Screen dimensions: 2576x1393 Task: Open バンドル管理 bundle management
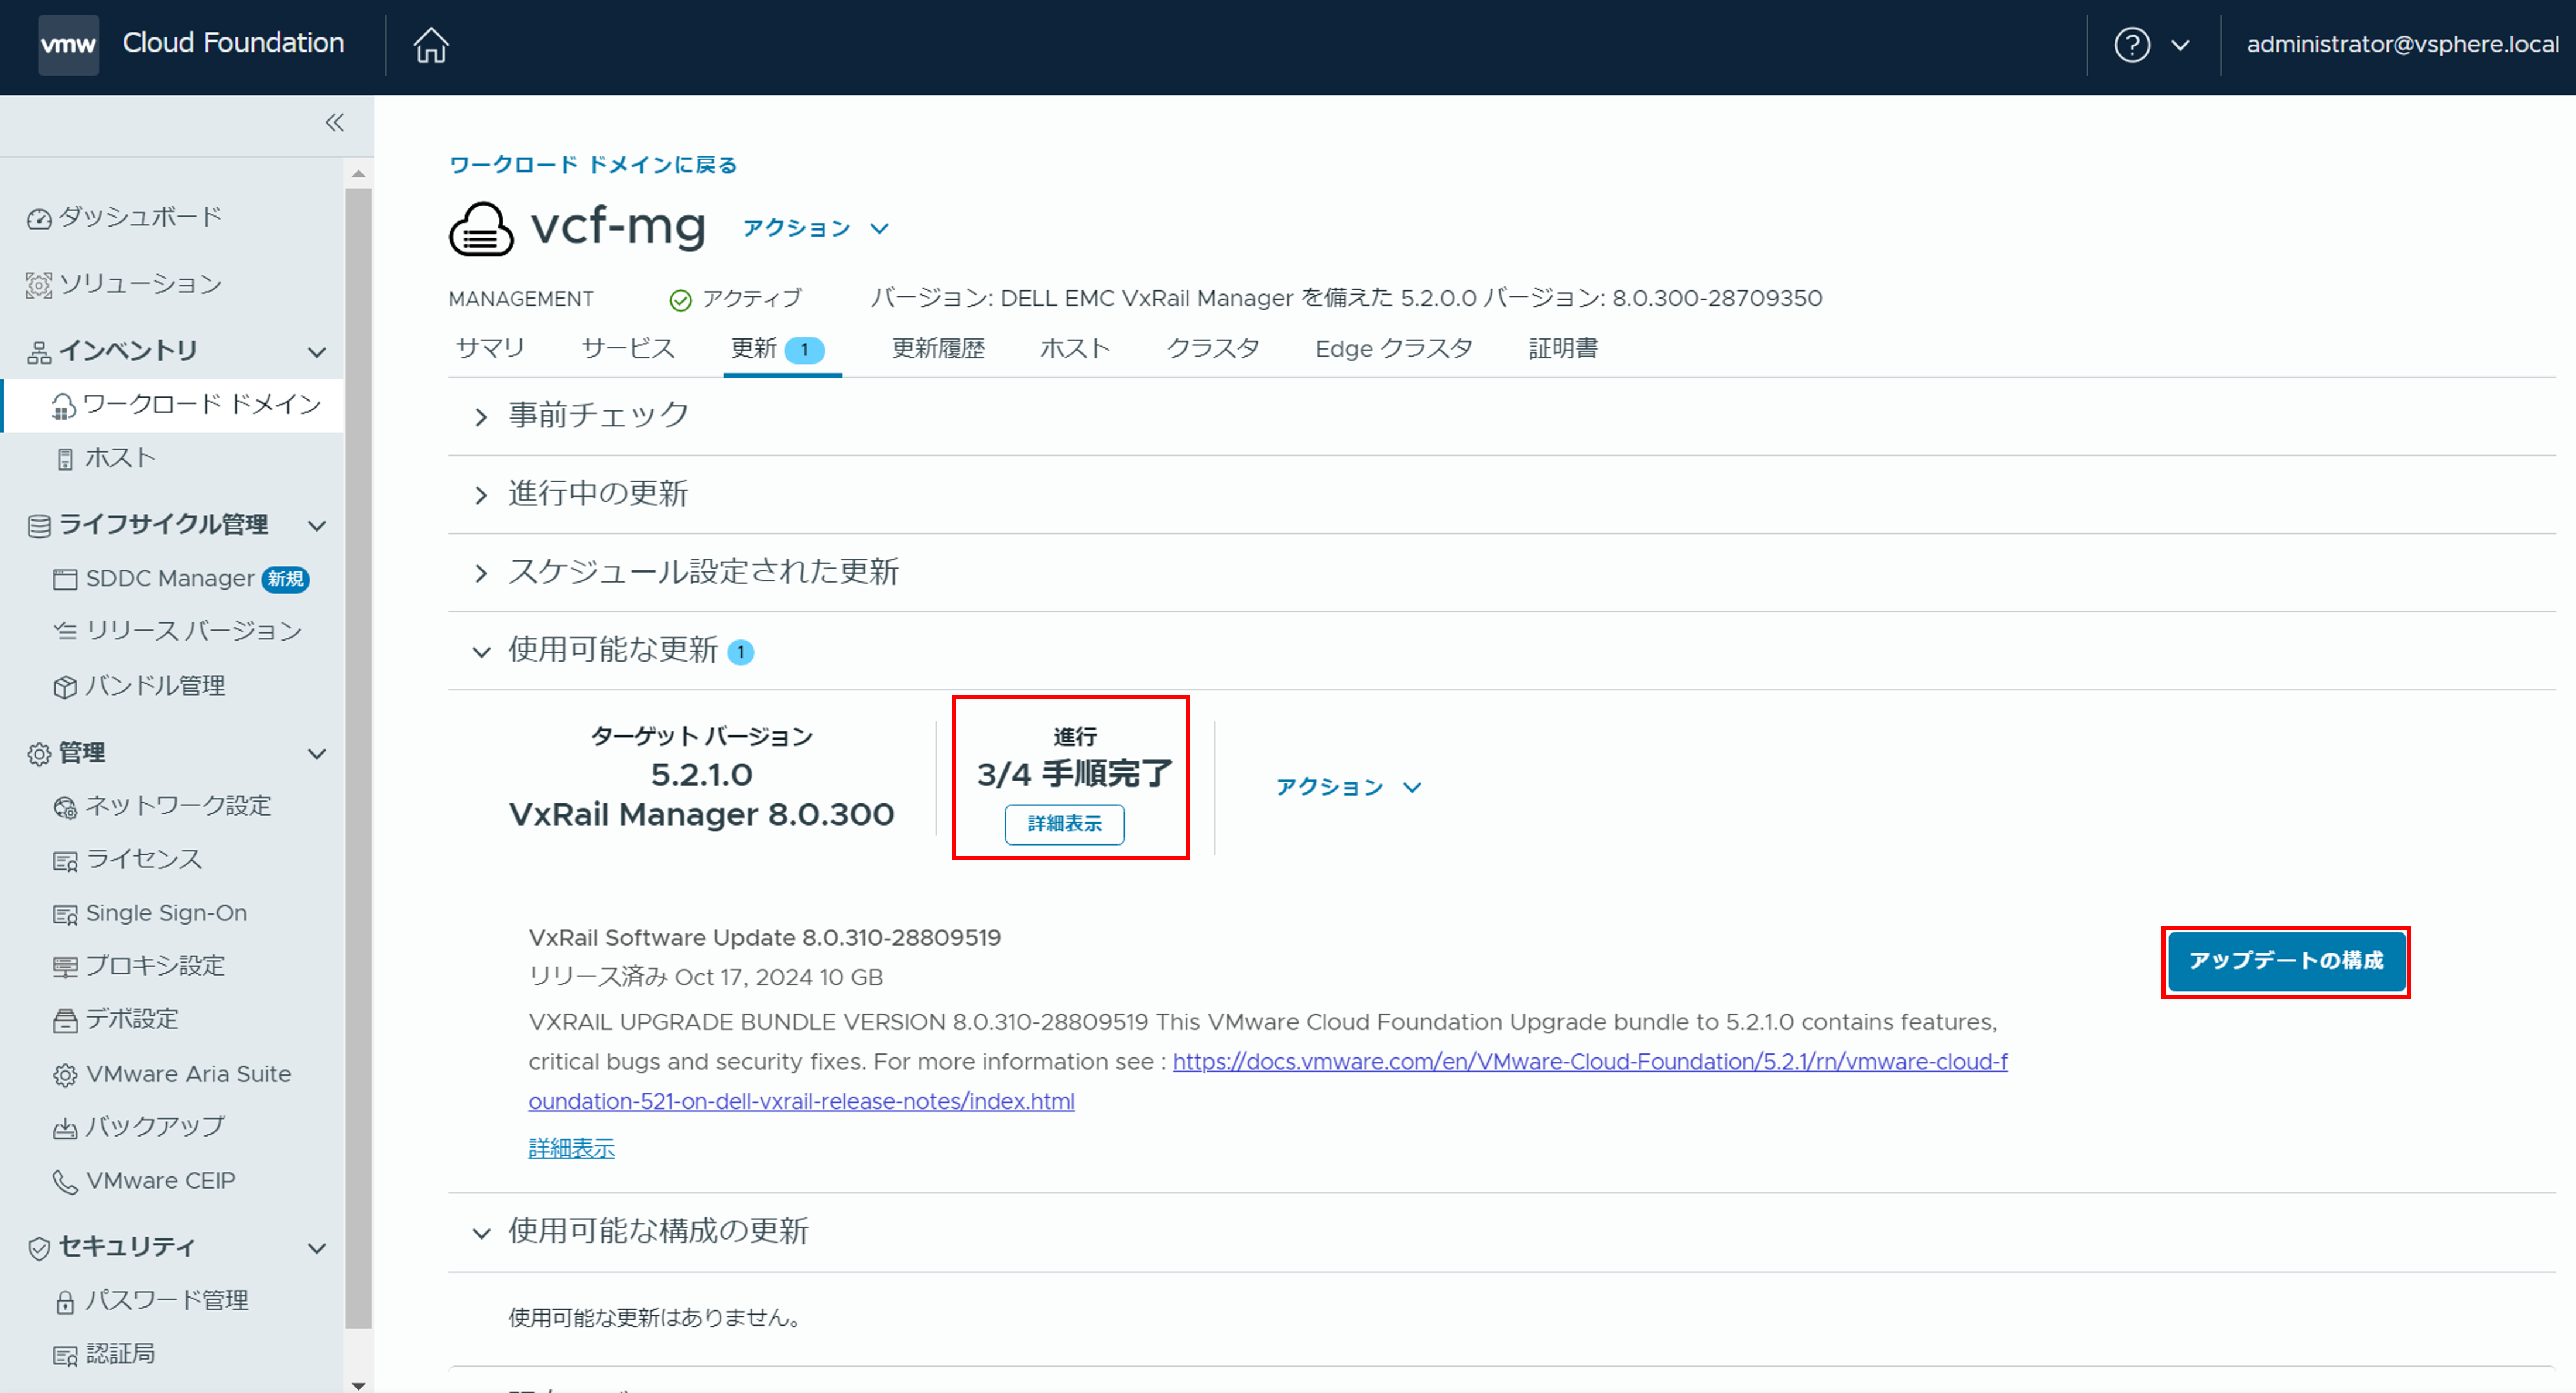[154, 686]
